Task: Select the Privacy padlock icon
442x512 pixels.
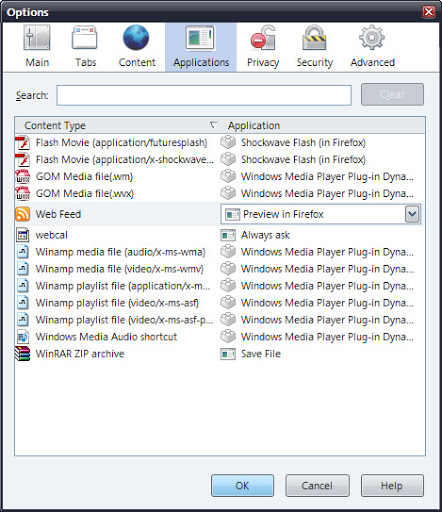Action: 263,37
